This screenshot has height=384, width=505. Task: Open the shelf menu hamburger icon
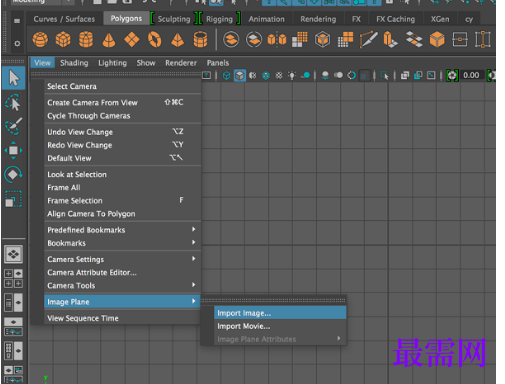[17, 21]
